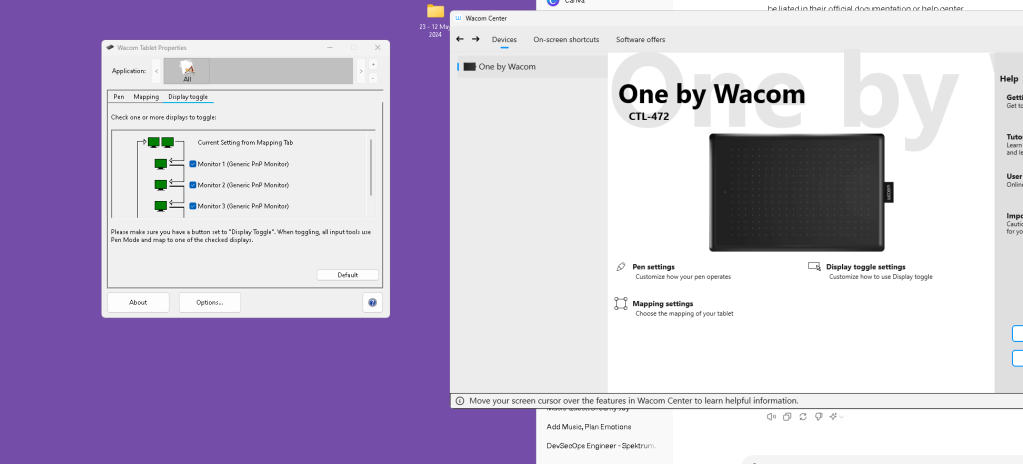Go forward in Wacom Center

point(476,39)
